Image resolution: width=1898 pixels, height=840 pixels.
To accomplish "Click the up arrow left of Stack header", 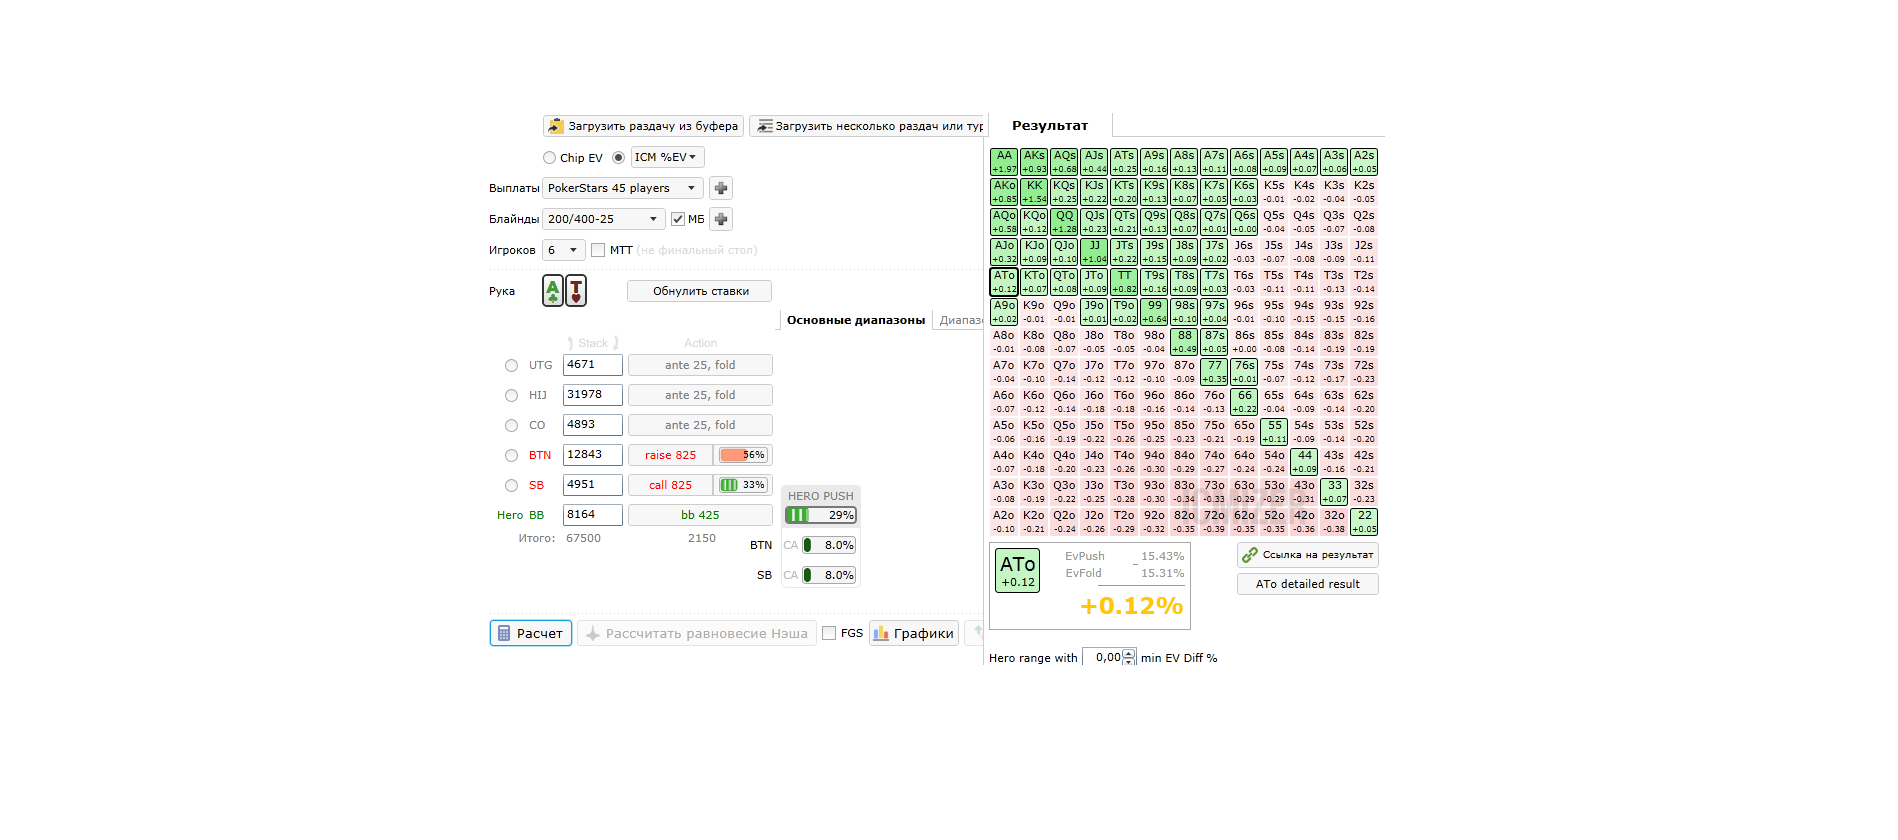I will click(570, 343).
